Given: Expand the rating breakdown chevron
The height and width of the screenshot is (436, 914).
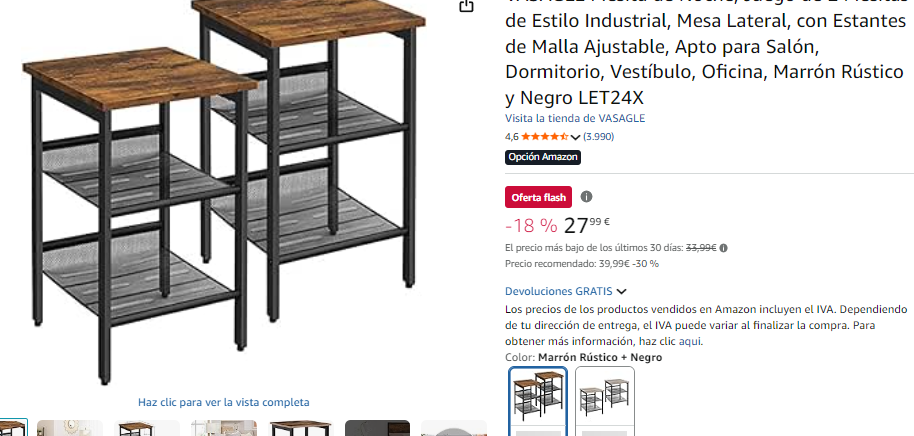Looking at the screenshot, I should (x=575, y=138).
